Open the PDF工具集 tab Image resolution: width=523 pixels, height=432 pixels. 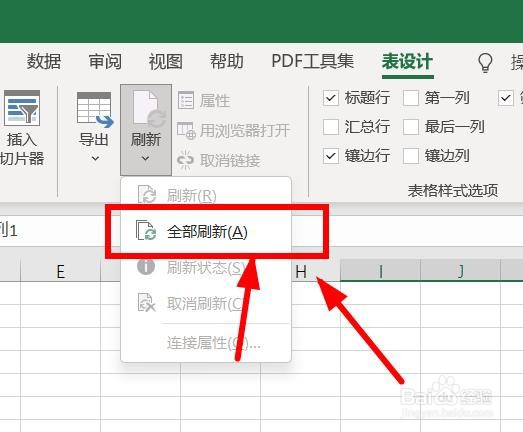[312, 62]
